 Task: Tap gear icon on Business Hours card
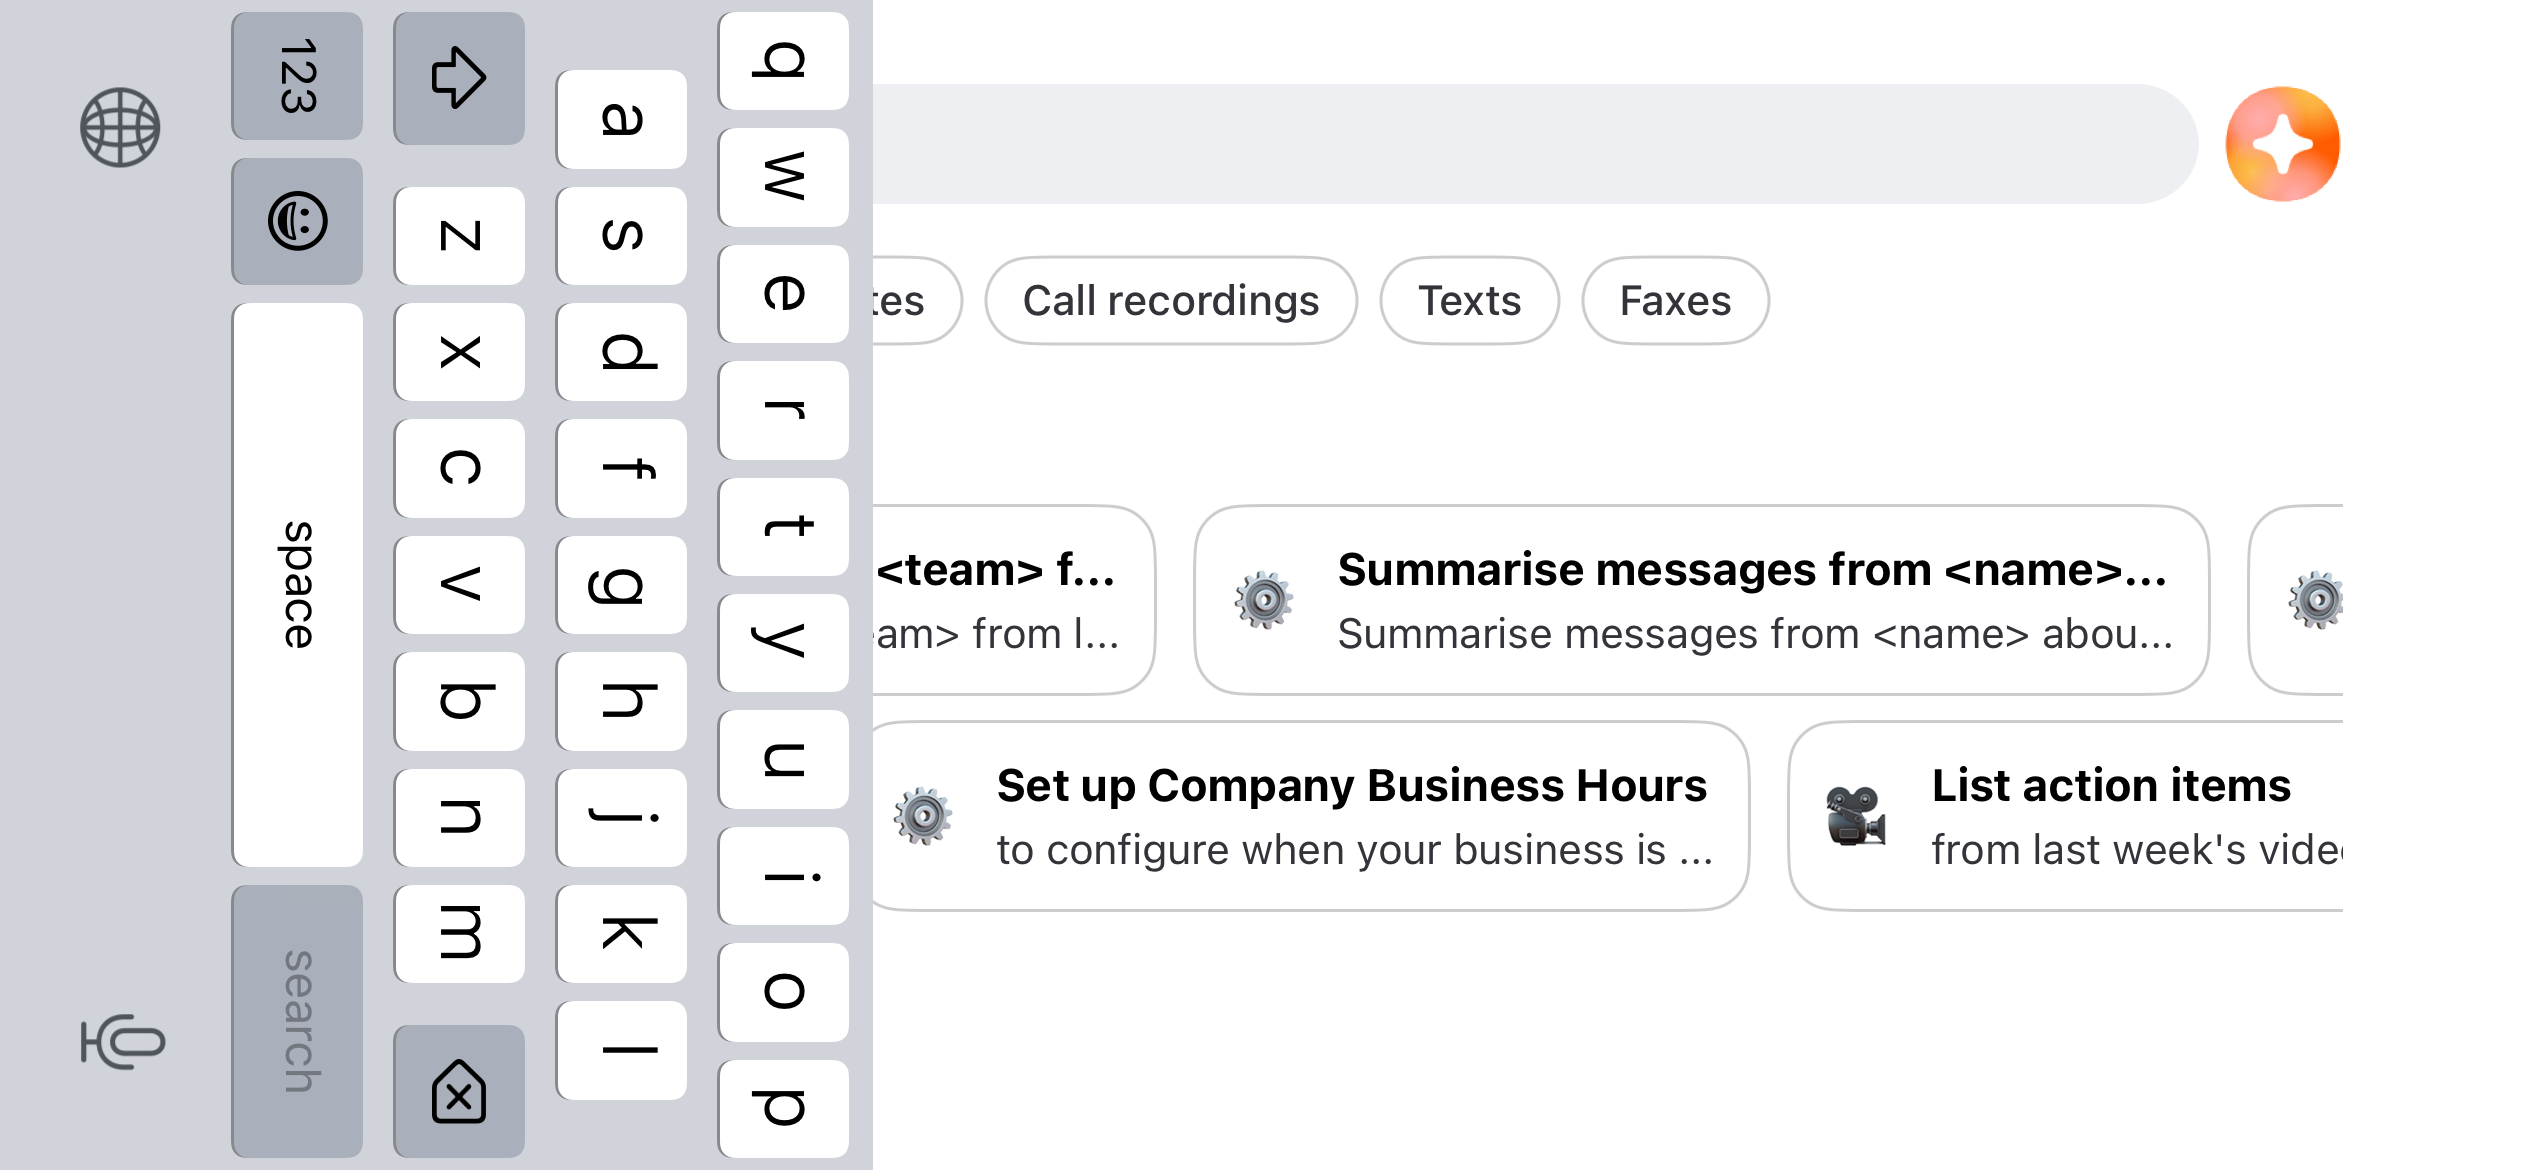[922, 816]
